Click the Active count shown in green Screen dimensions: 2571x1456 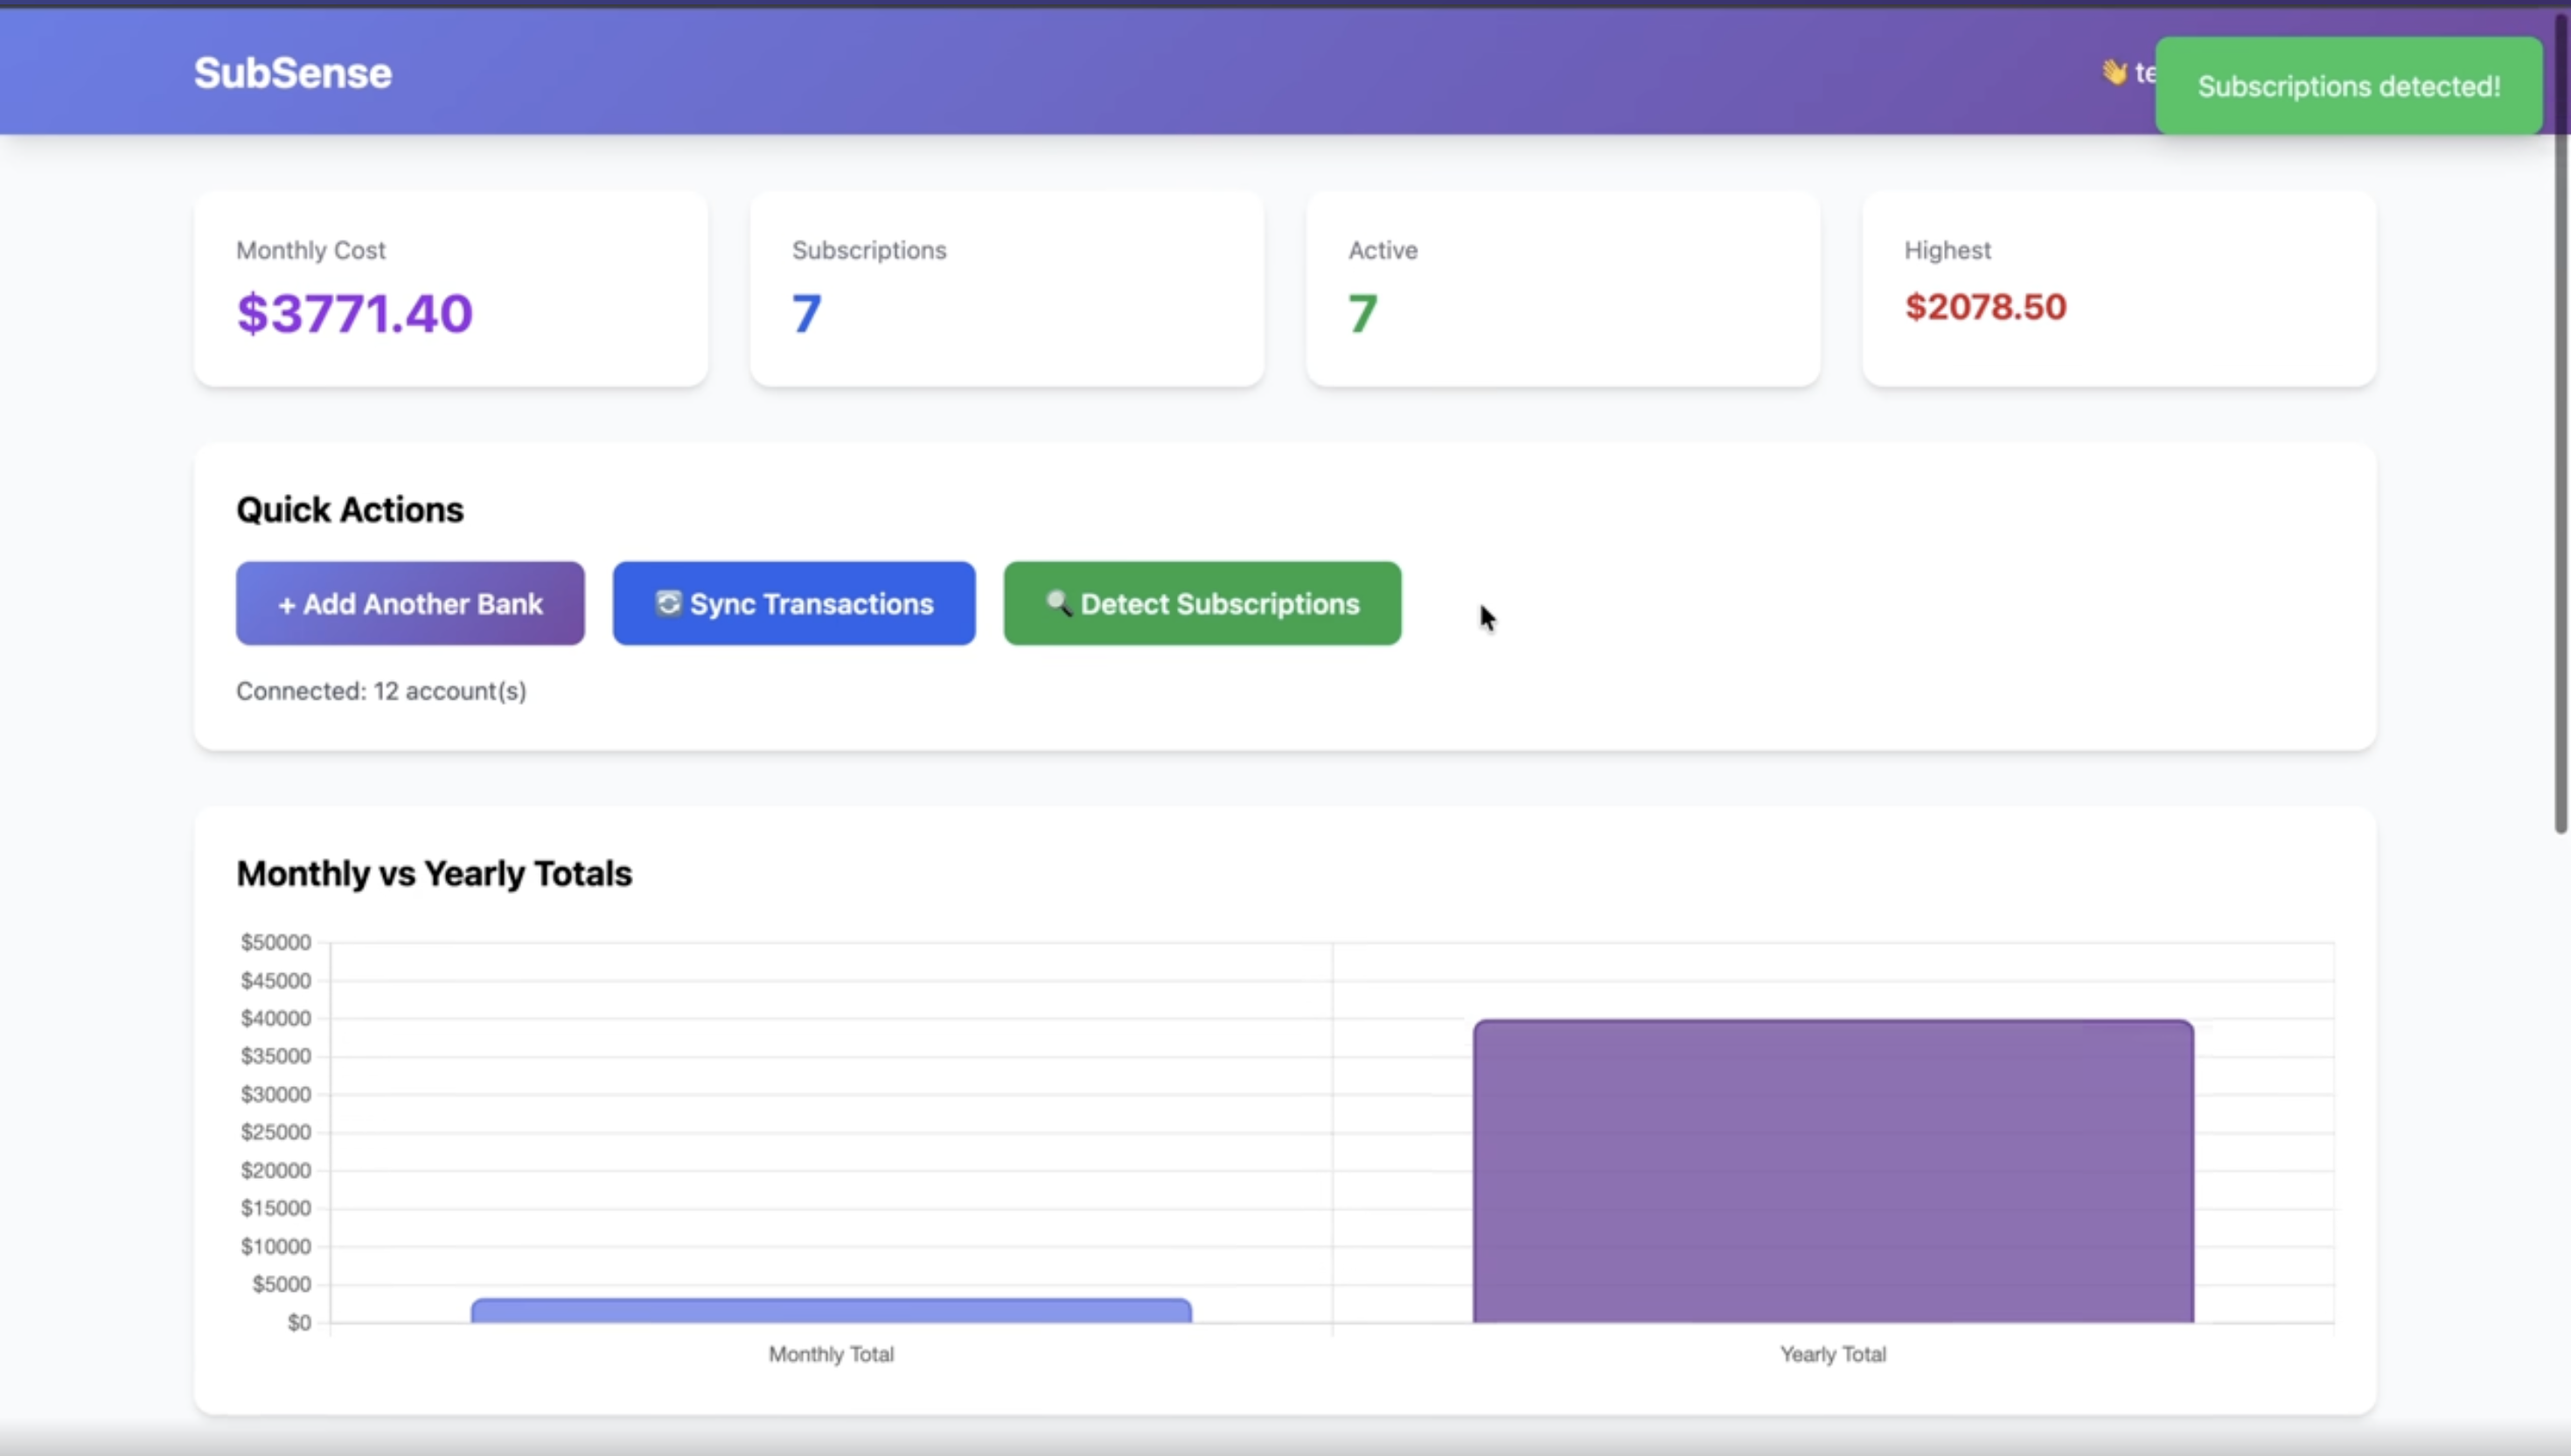tap(1361, 313)
